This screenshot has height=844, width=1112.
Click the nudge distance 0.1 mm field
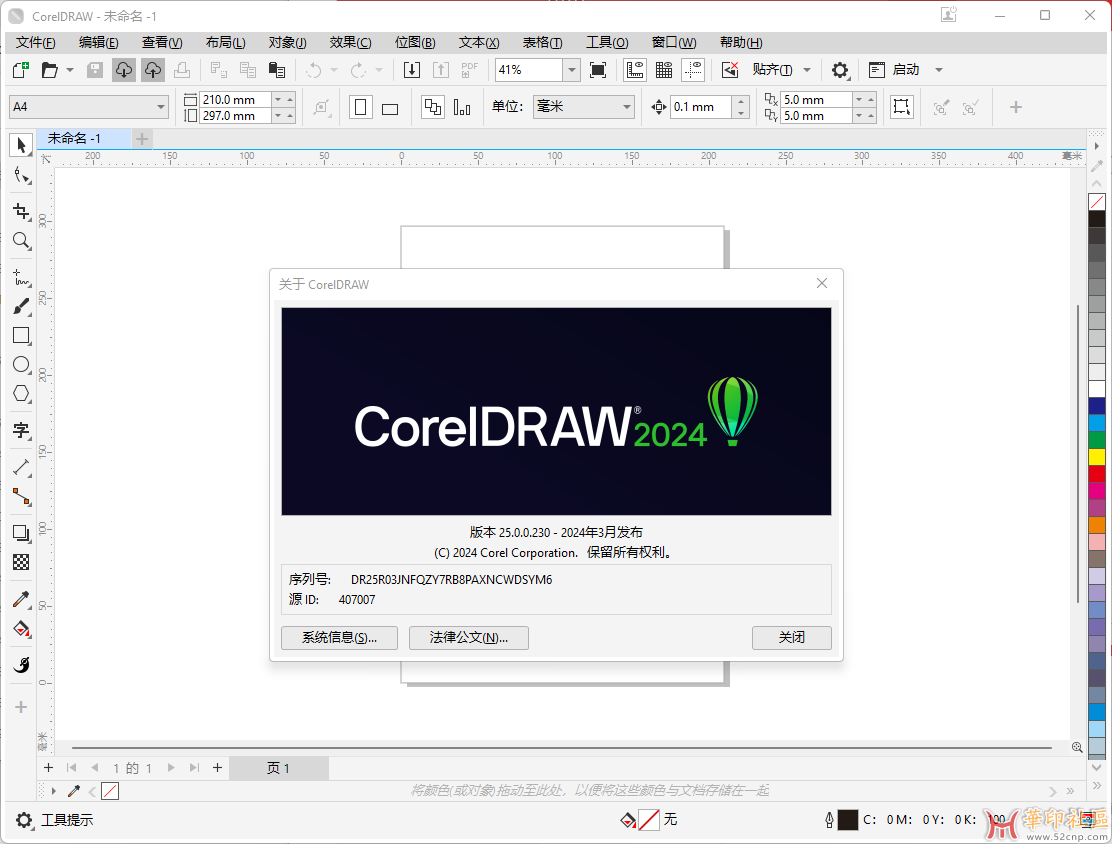pyautogui.click(x=701, y=107)
